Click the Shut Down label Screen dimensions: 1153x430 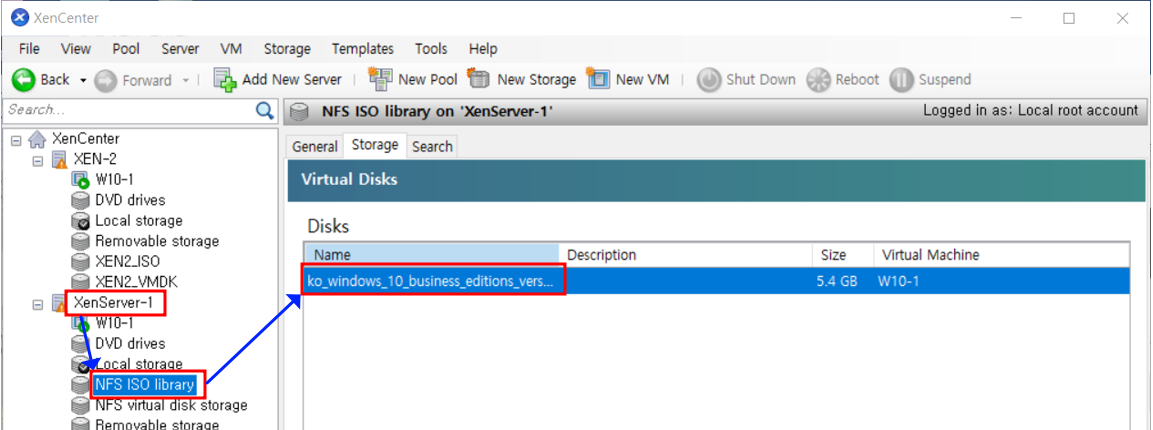[761, 79]
